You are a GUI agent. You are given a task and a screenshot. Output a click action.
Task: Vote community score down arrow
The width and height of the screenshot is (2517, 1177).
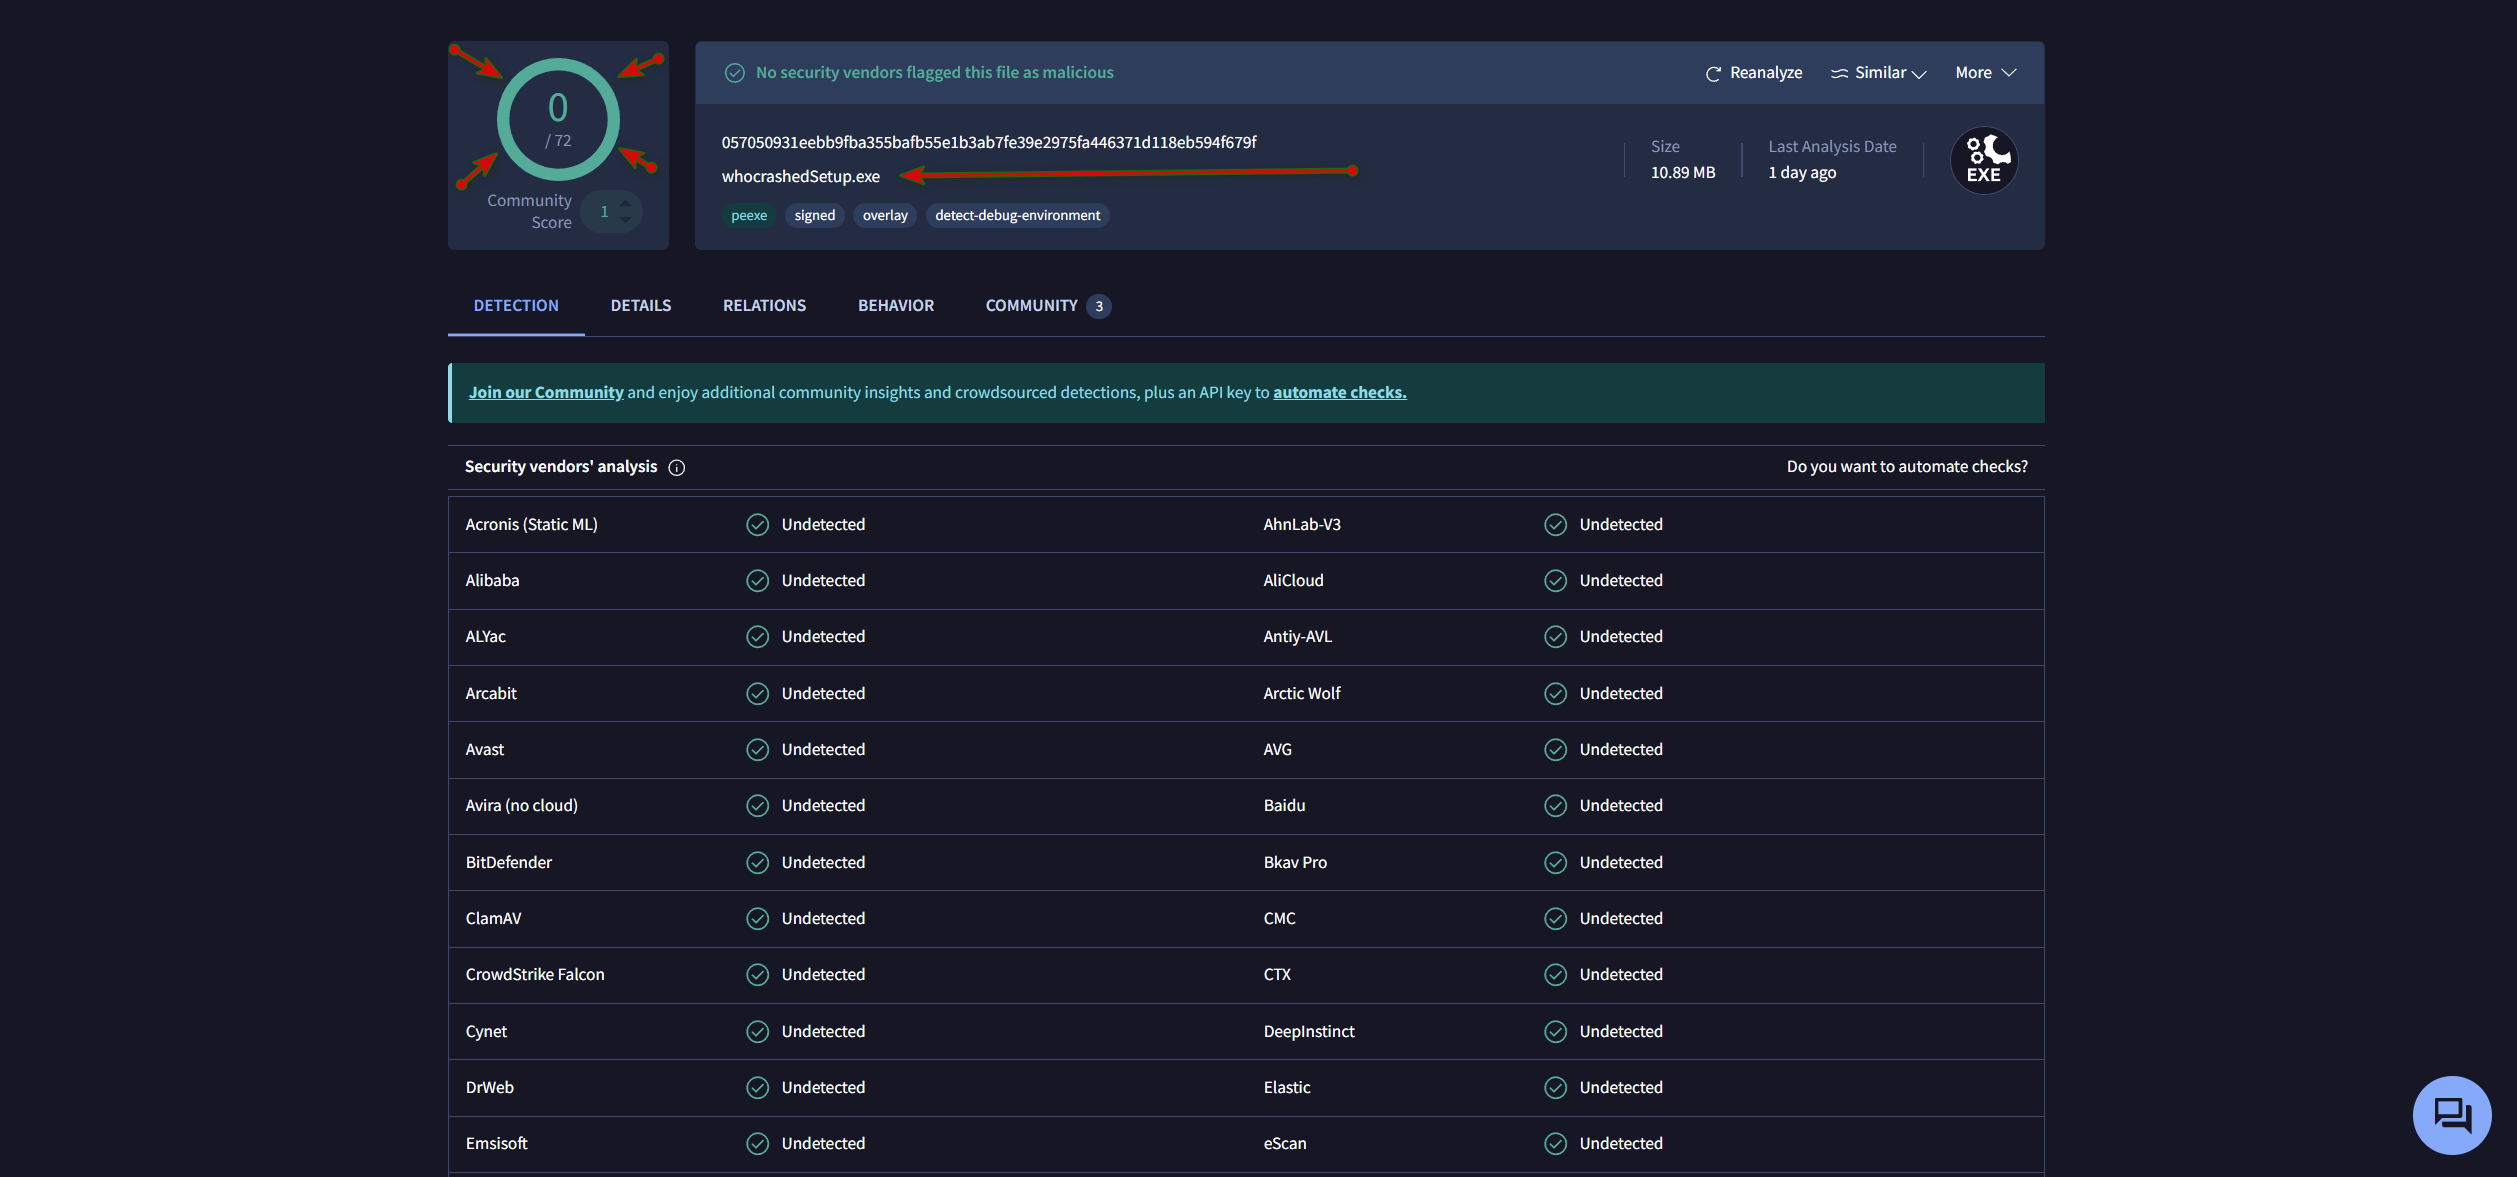coord(625,219)
